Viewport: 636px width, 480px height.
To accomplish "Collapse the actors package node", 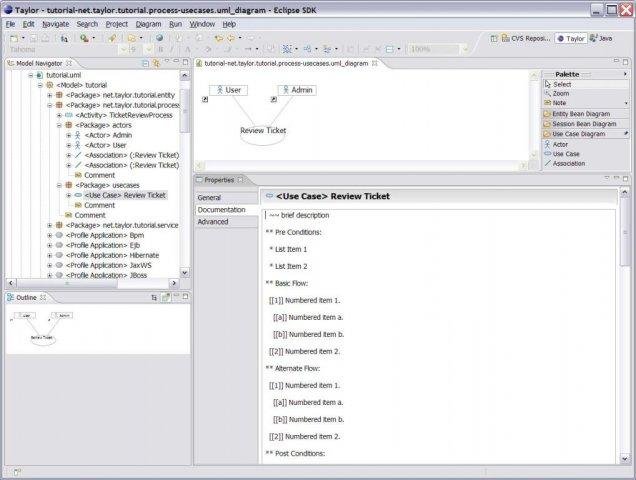I will [59, 125].
